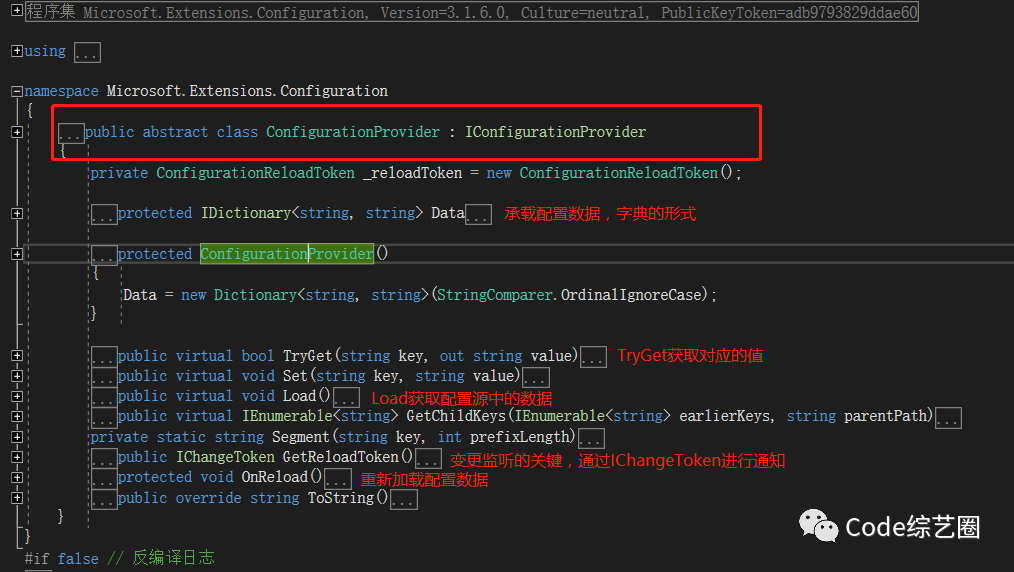Image resolution: width=1014 pixels, height=572 pixels.
Task: Expand the assembly info header region
Action: click(x=17, y=10)
